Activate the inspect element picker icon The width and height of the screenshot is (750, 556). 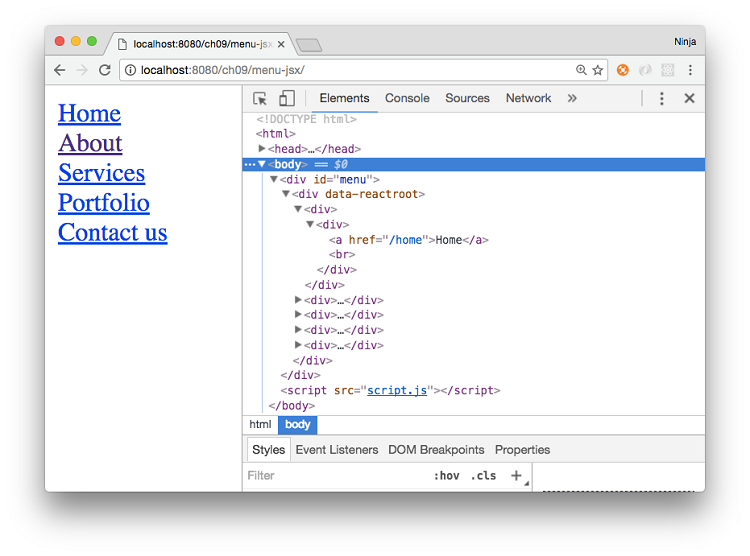point(260,99)
